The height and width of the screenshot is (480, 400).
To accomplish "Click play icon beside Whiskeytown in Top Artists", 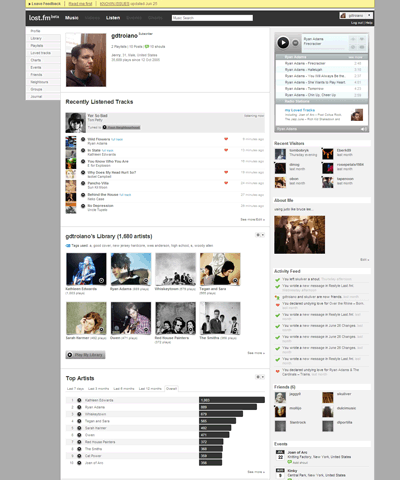I will point(79,414).
